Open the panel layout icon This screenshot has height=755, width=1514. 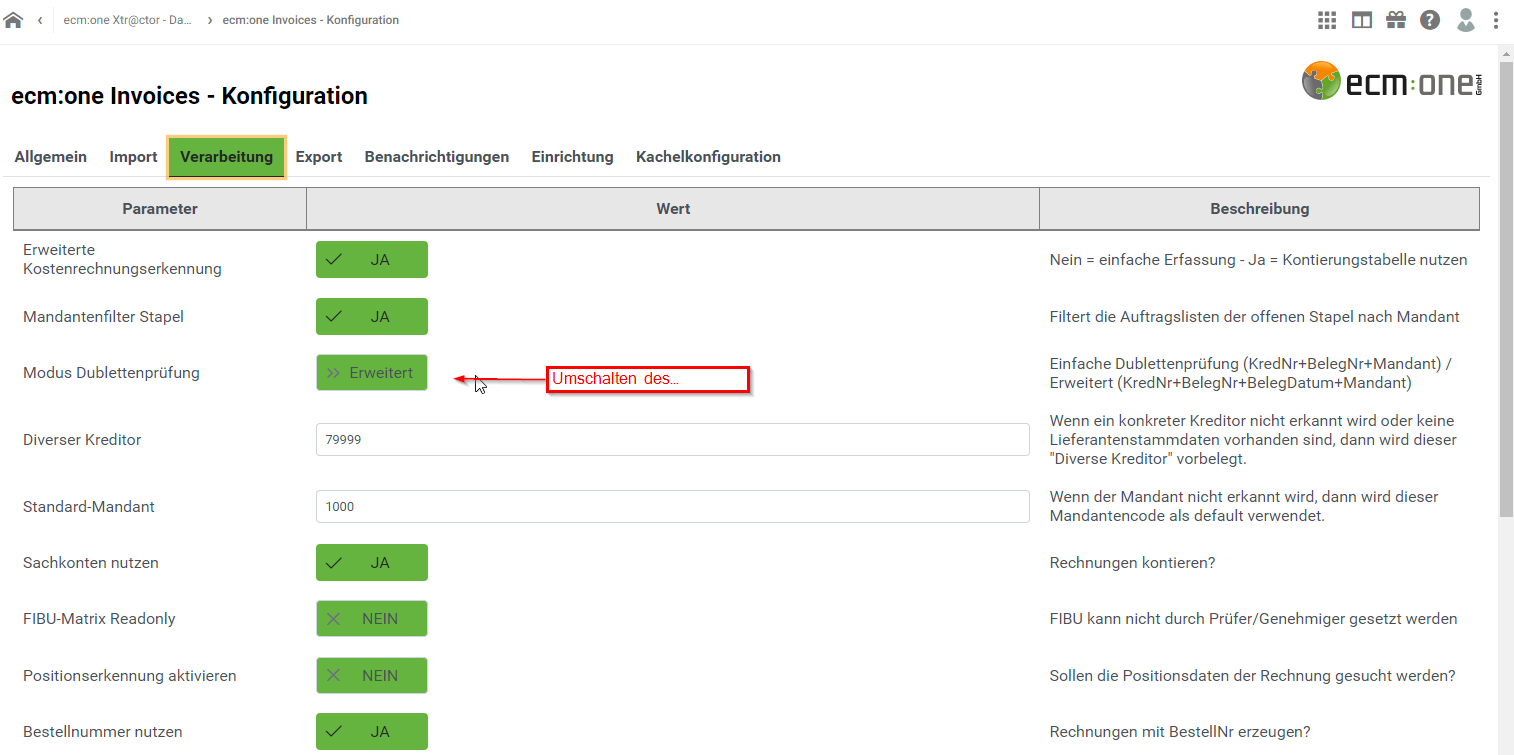1361,20
